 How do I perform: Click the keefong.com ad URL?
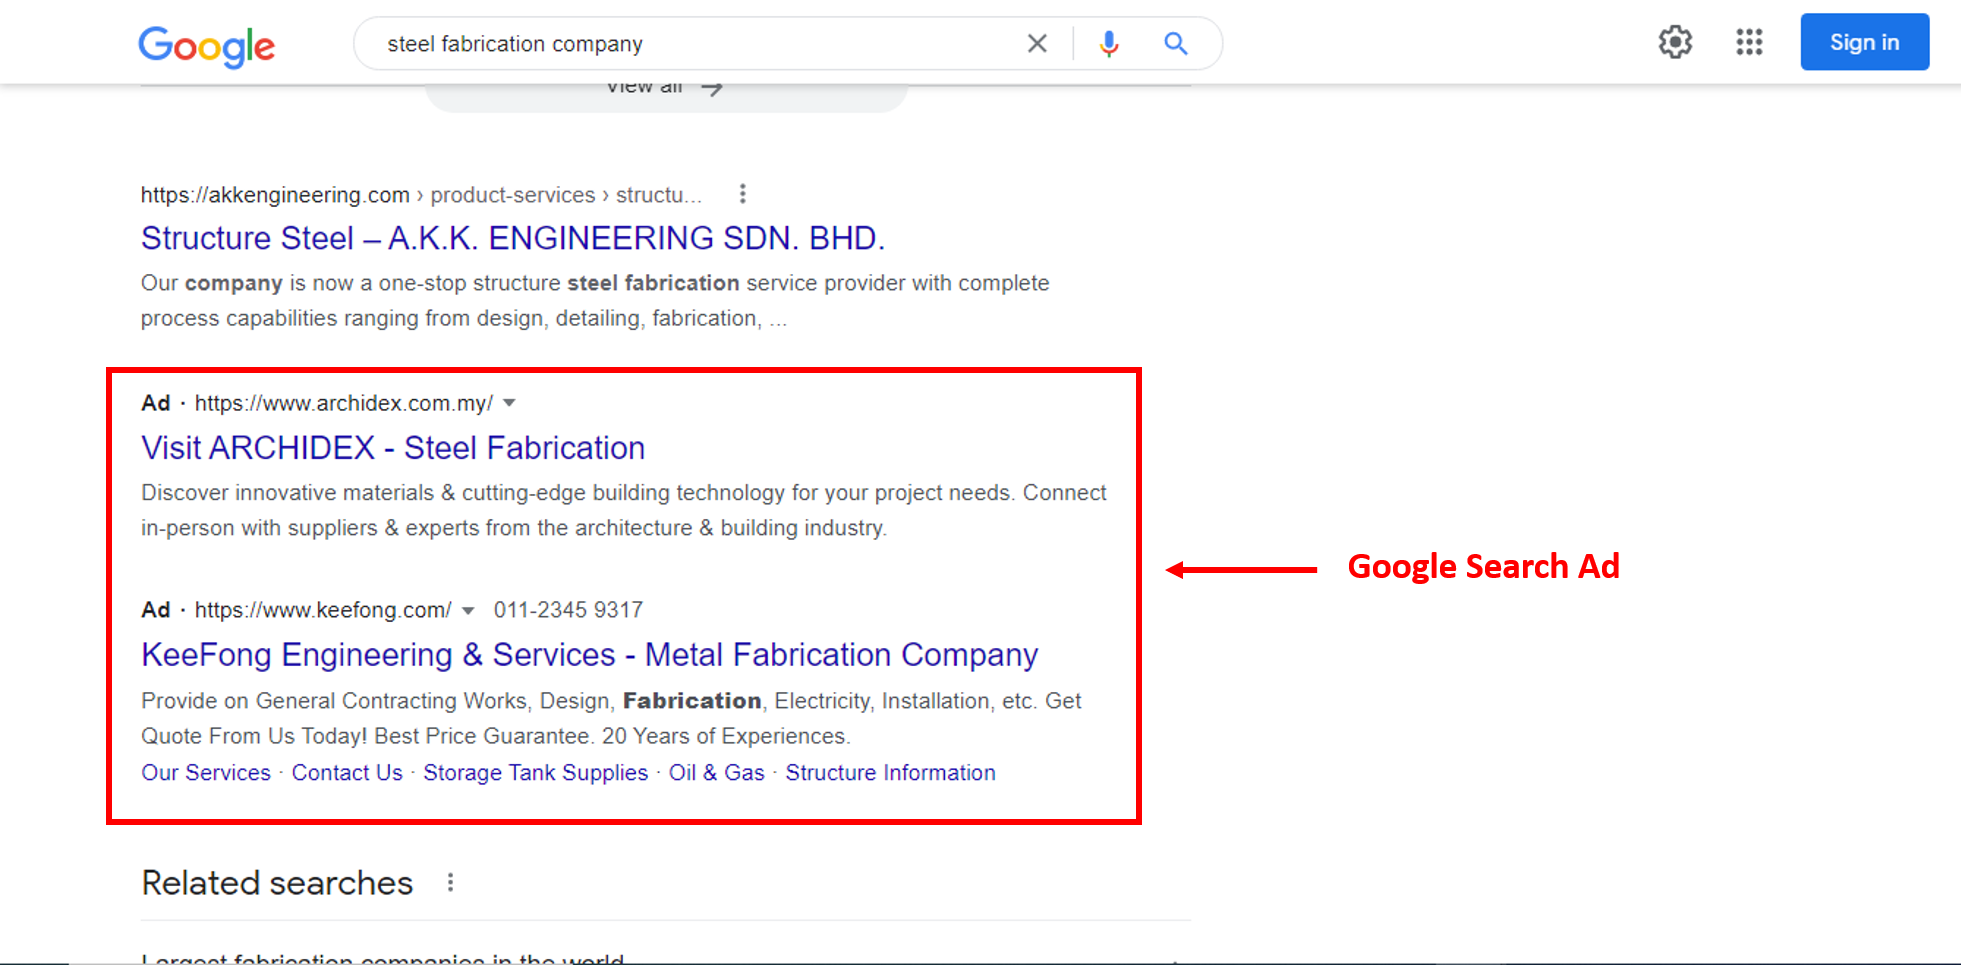click(323, 610)
